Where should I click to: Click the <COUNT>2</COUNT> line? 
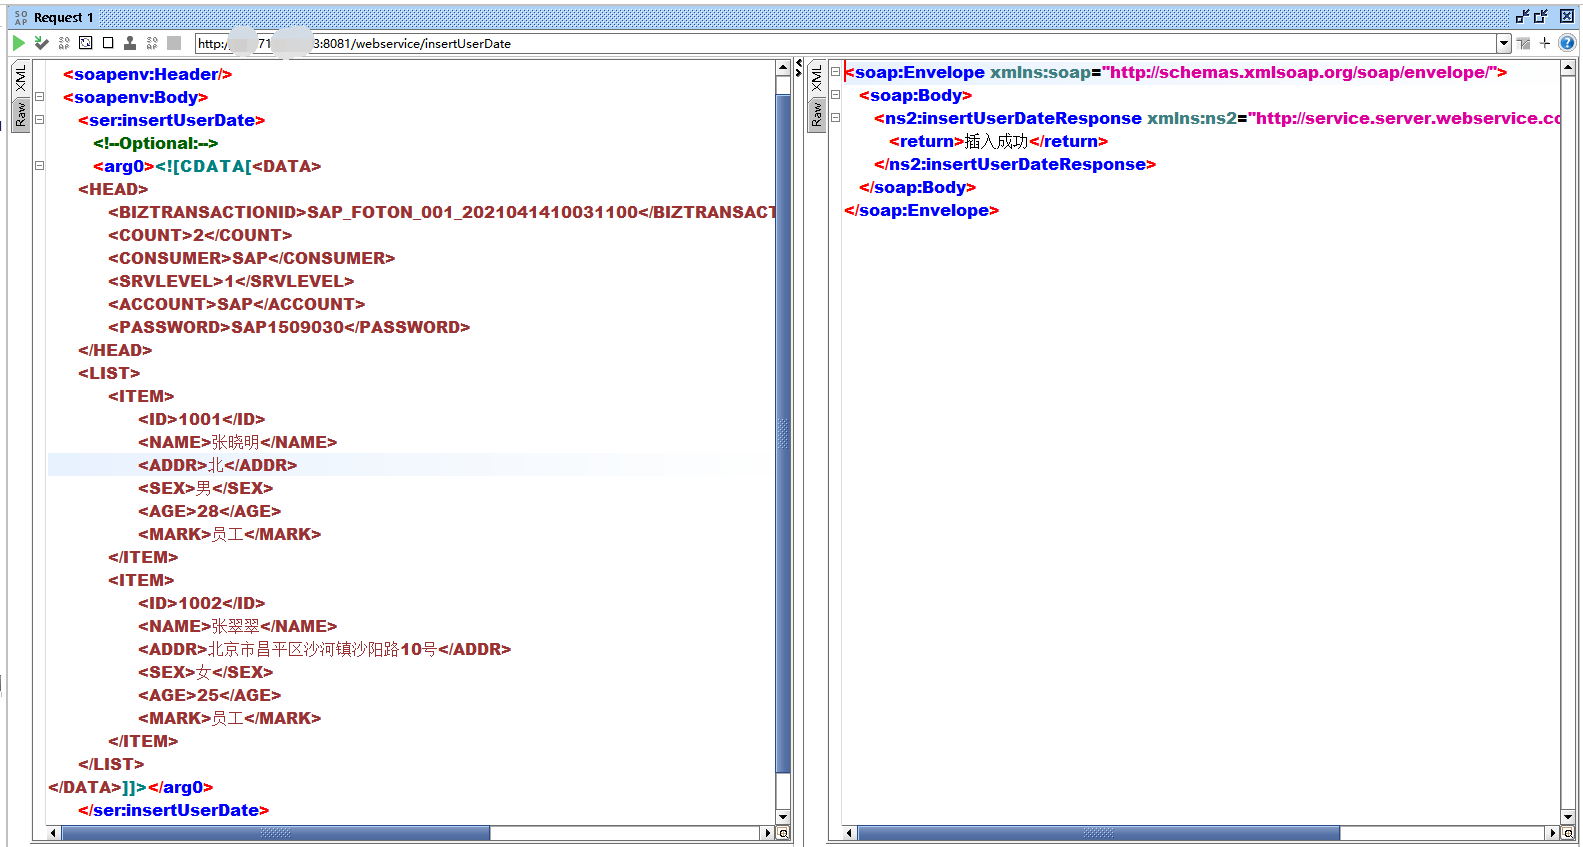point(200,235)
